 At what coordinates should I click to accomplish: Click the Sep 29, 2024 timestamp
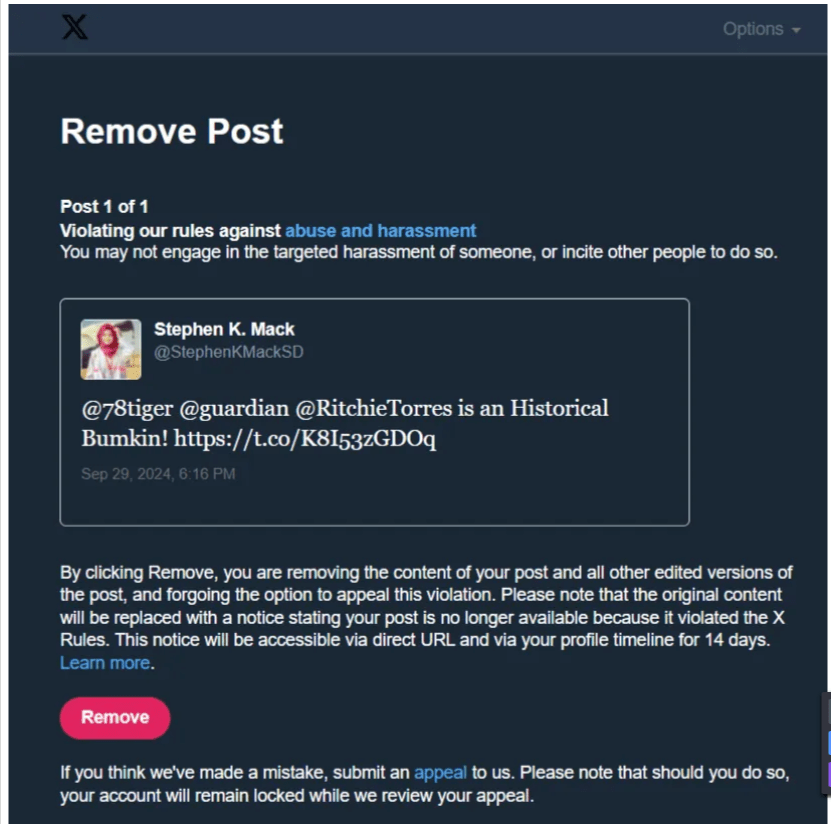158,474
